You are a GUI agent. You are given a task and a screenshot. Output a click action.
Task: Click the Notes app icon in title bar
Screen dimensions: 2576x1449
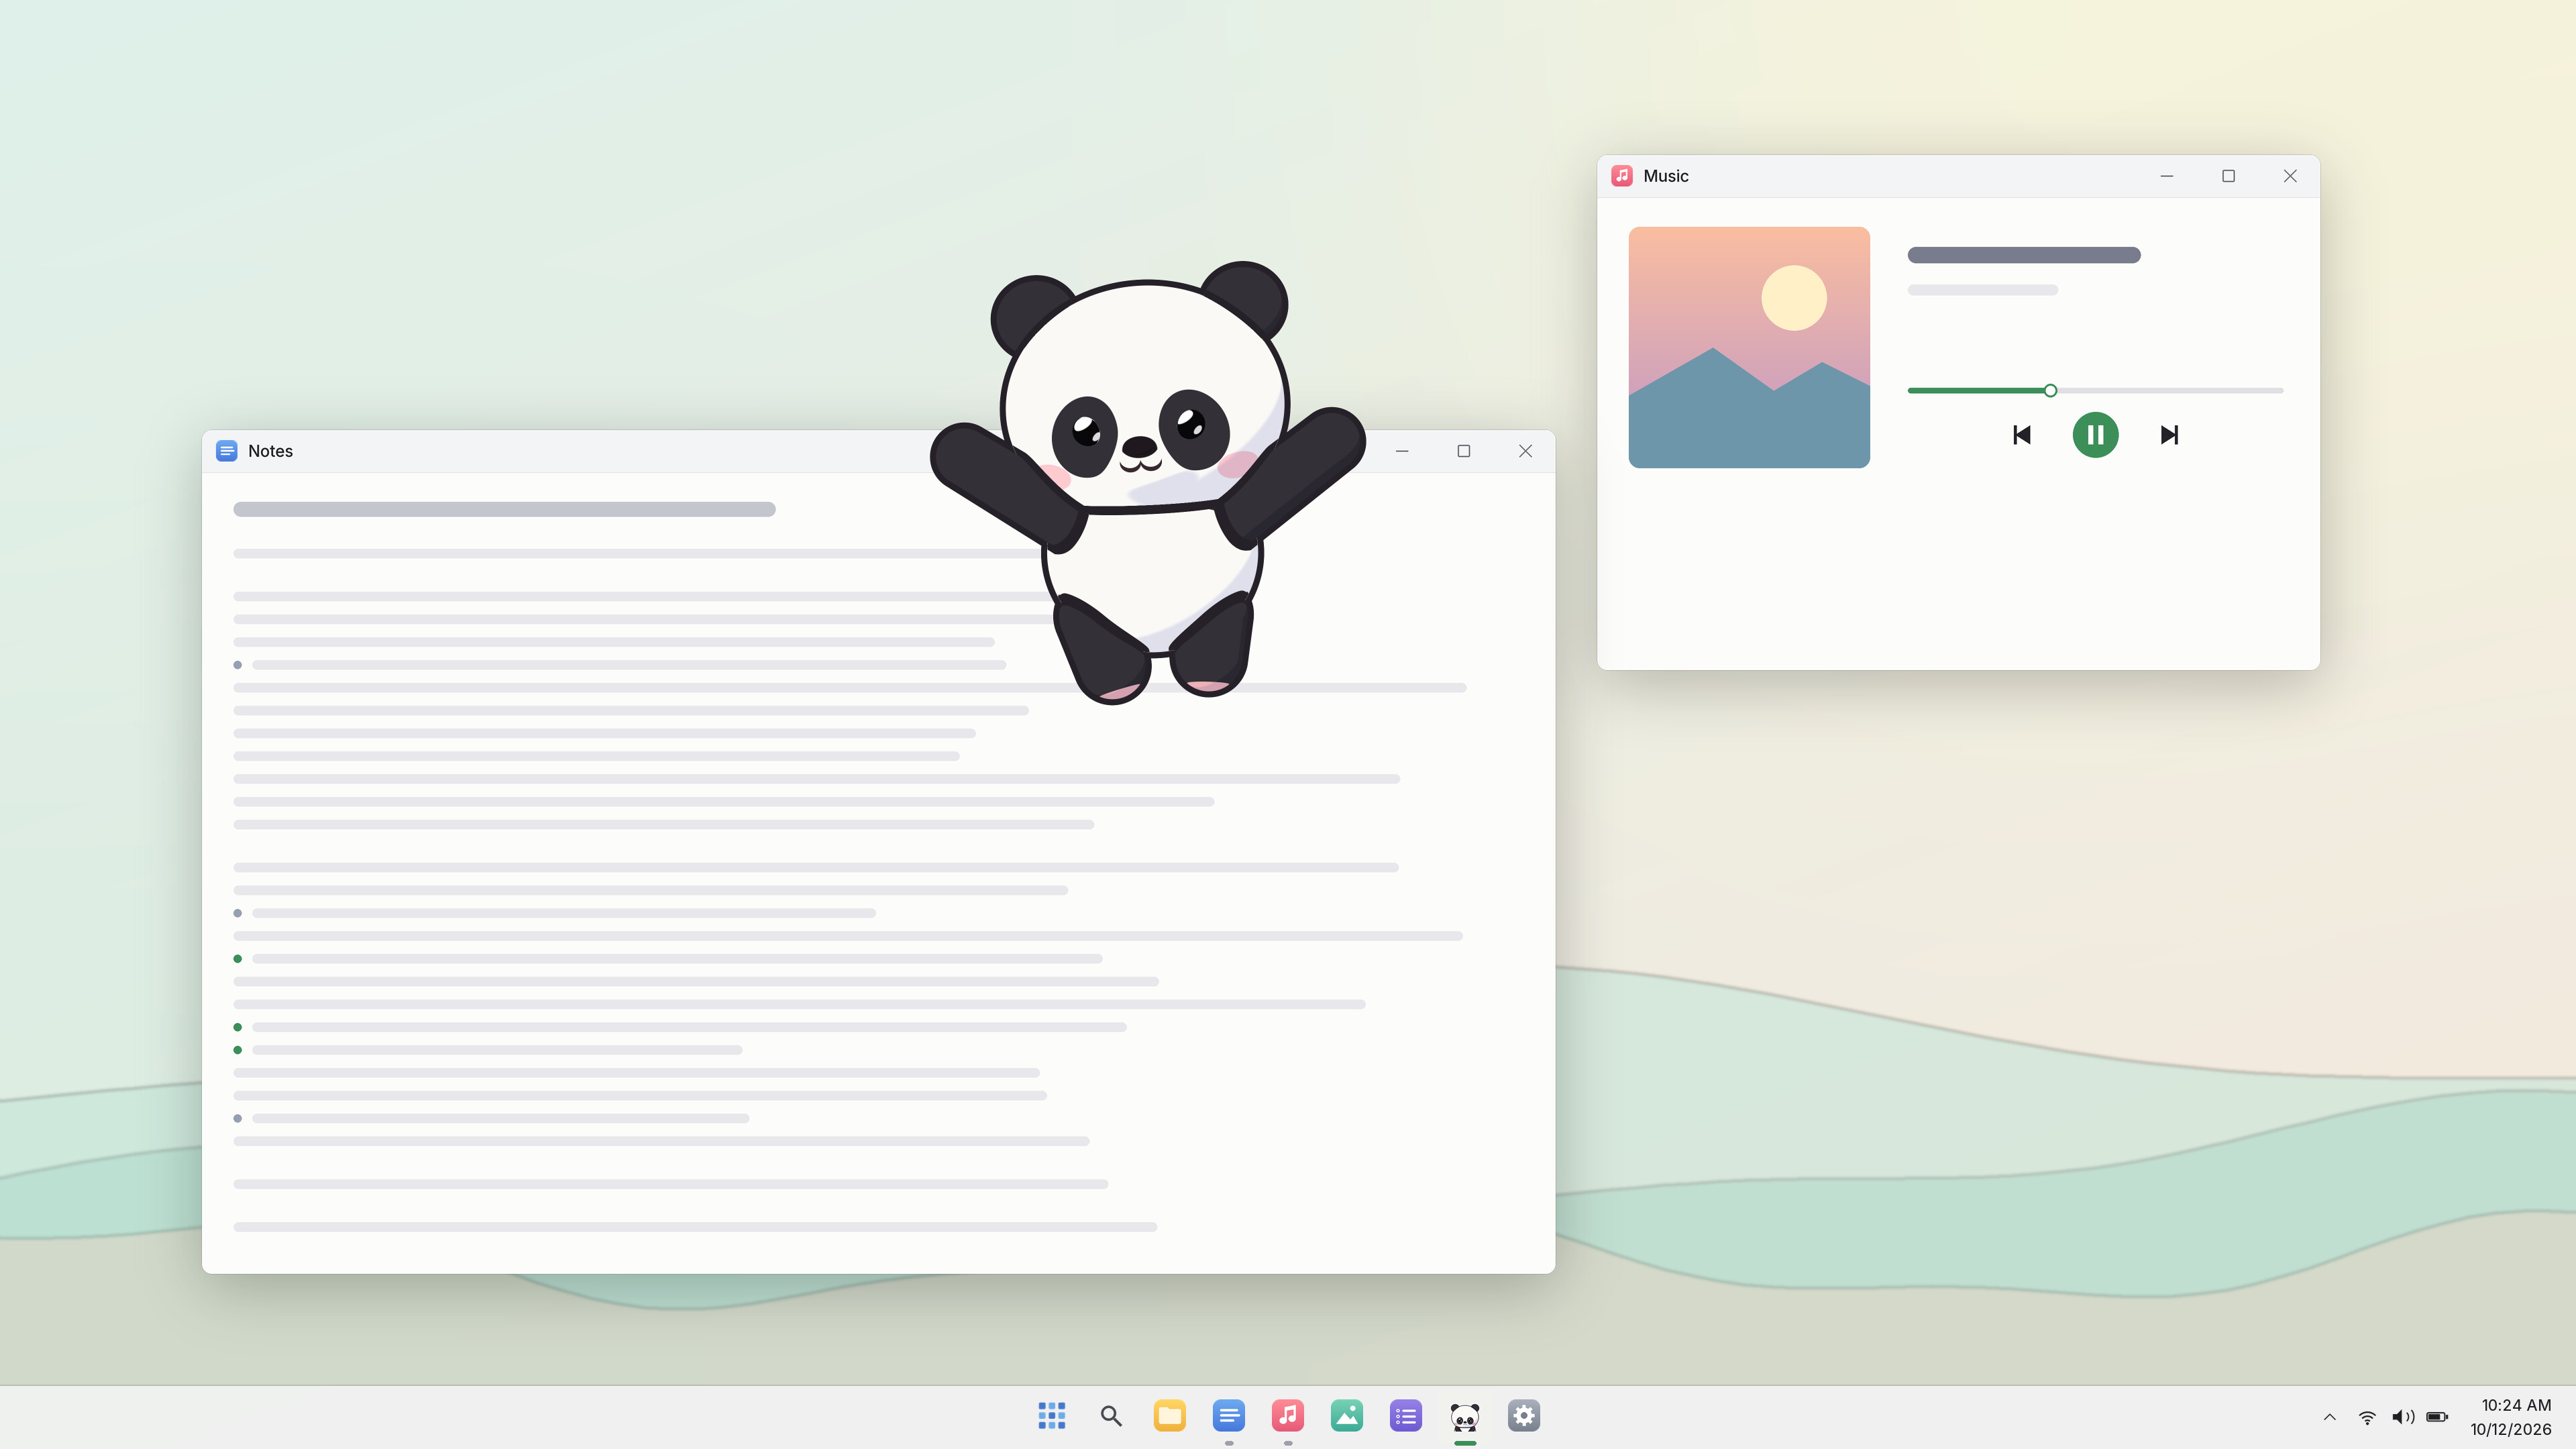pos(227,451)
